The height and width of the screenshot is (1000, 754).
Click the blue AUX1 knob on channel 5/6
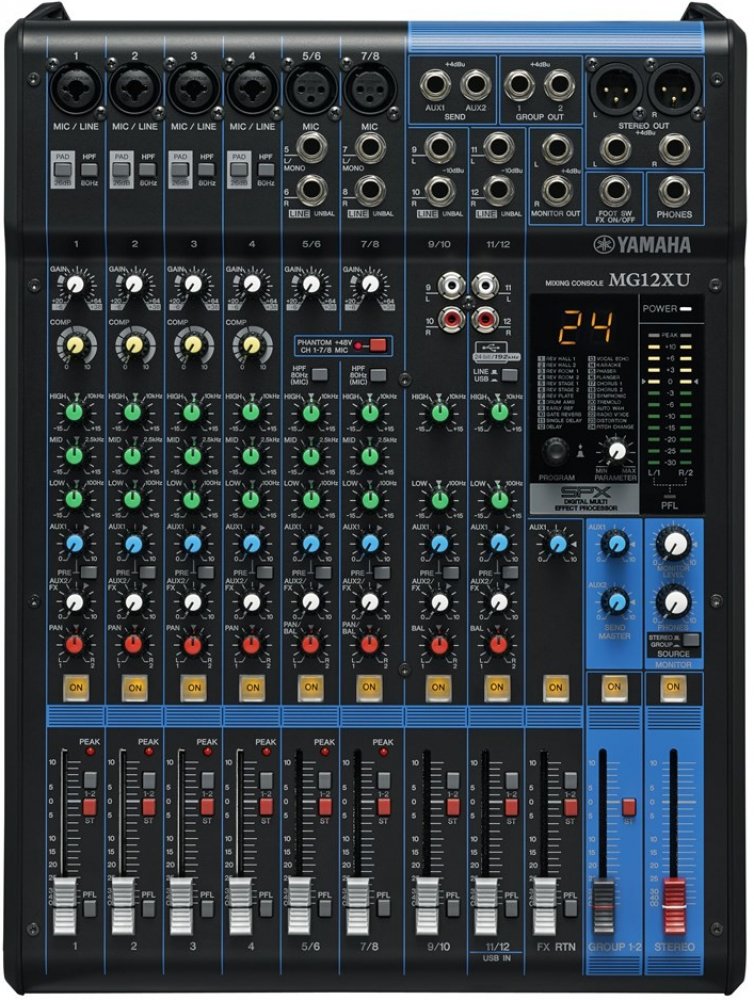point(310,543)
